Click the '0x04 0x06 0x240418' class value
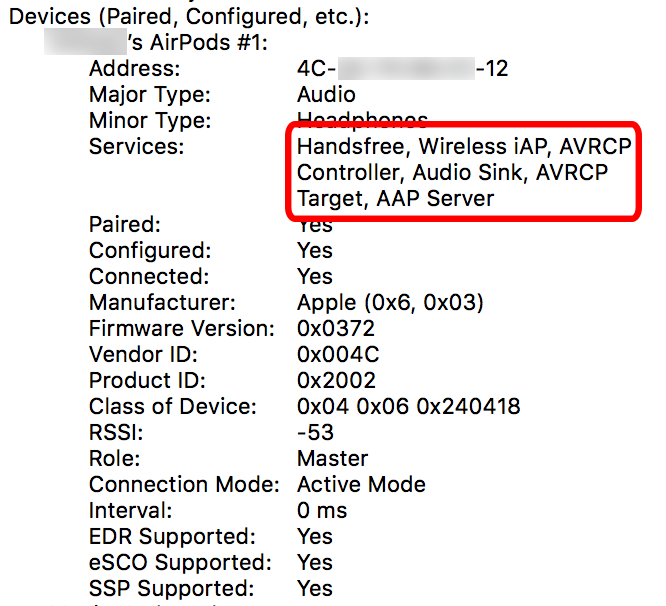666x606 pixels. click(409, 406)
